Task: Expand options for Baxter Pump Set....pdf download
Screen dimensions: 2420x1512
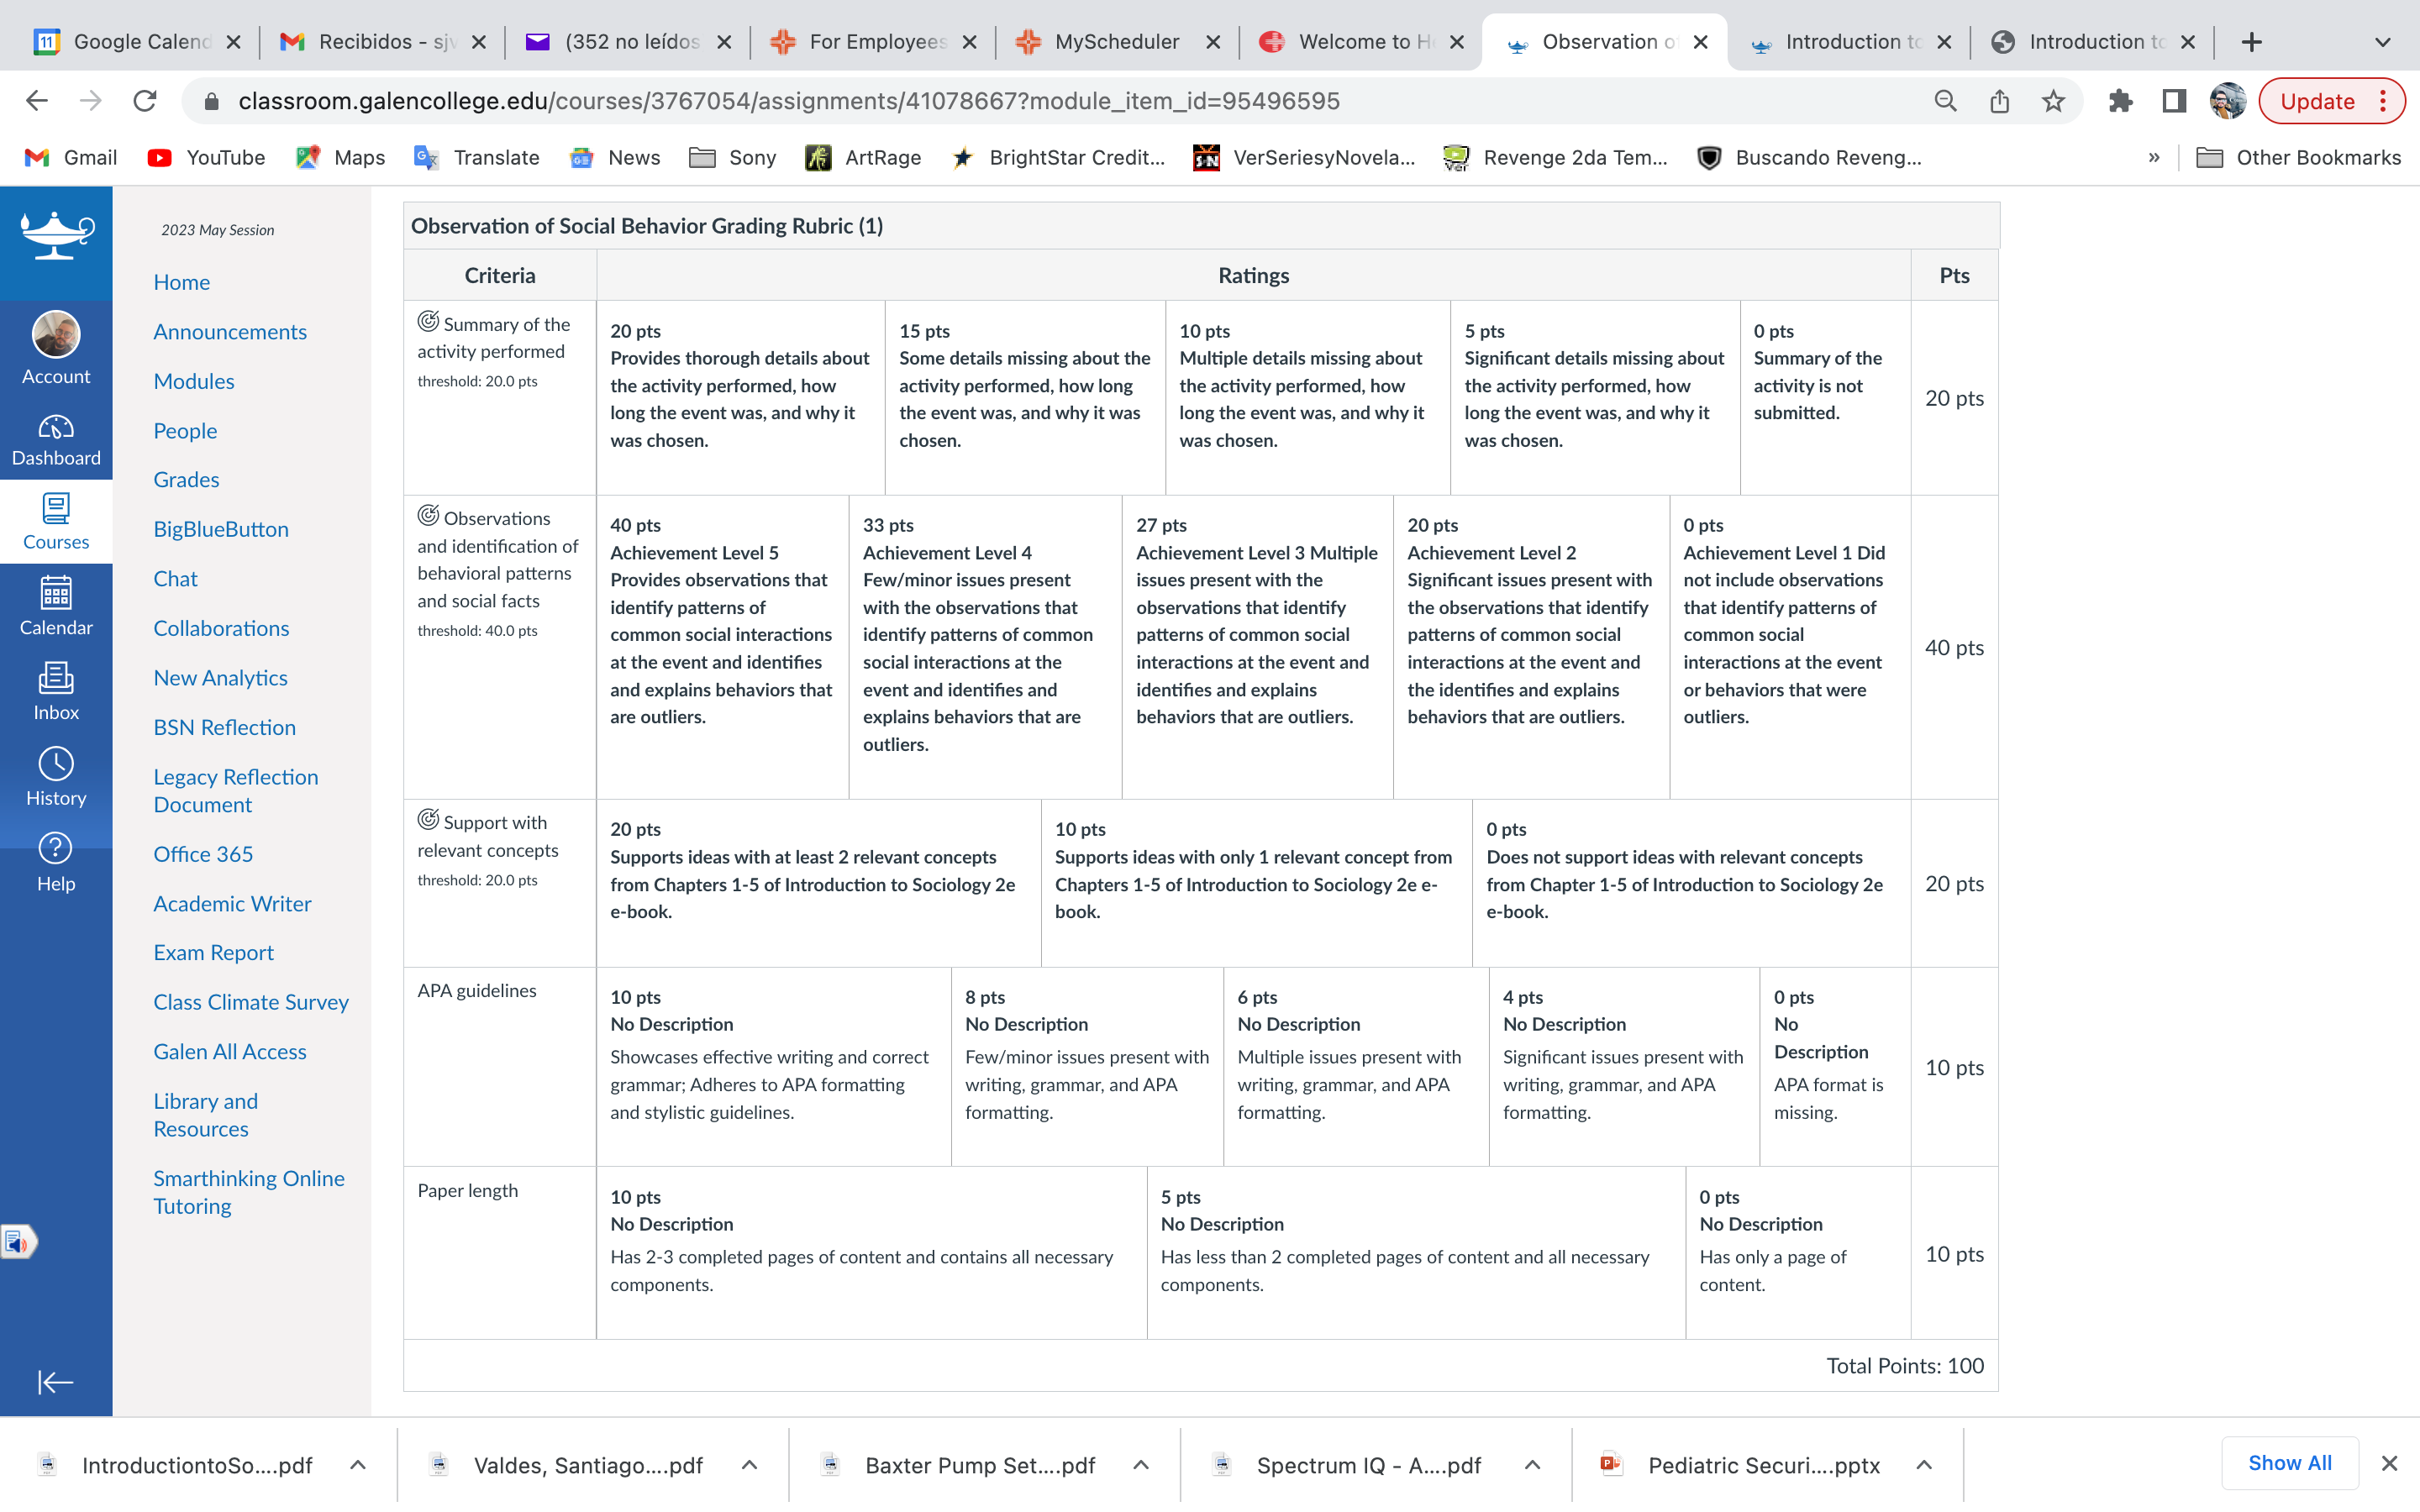Action: pyautogui.click(x=1141, y=1465)
